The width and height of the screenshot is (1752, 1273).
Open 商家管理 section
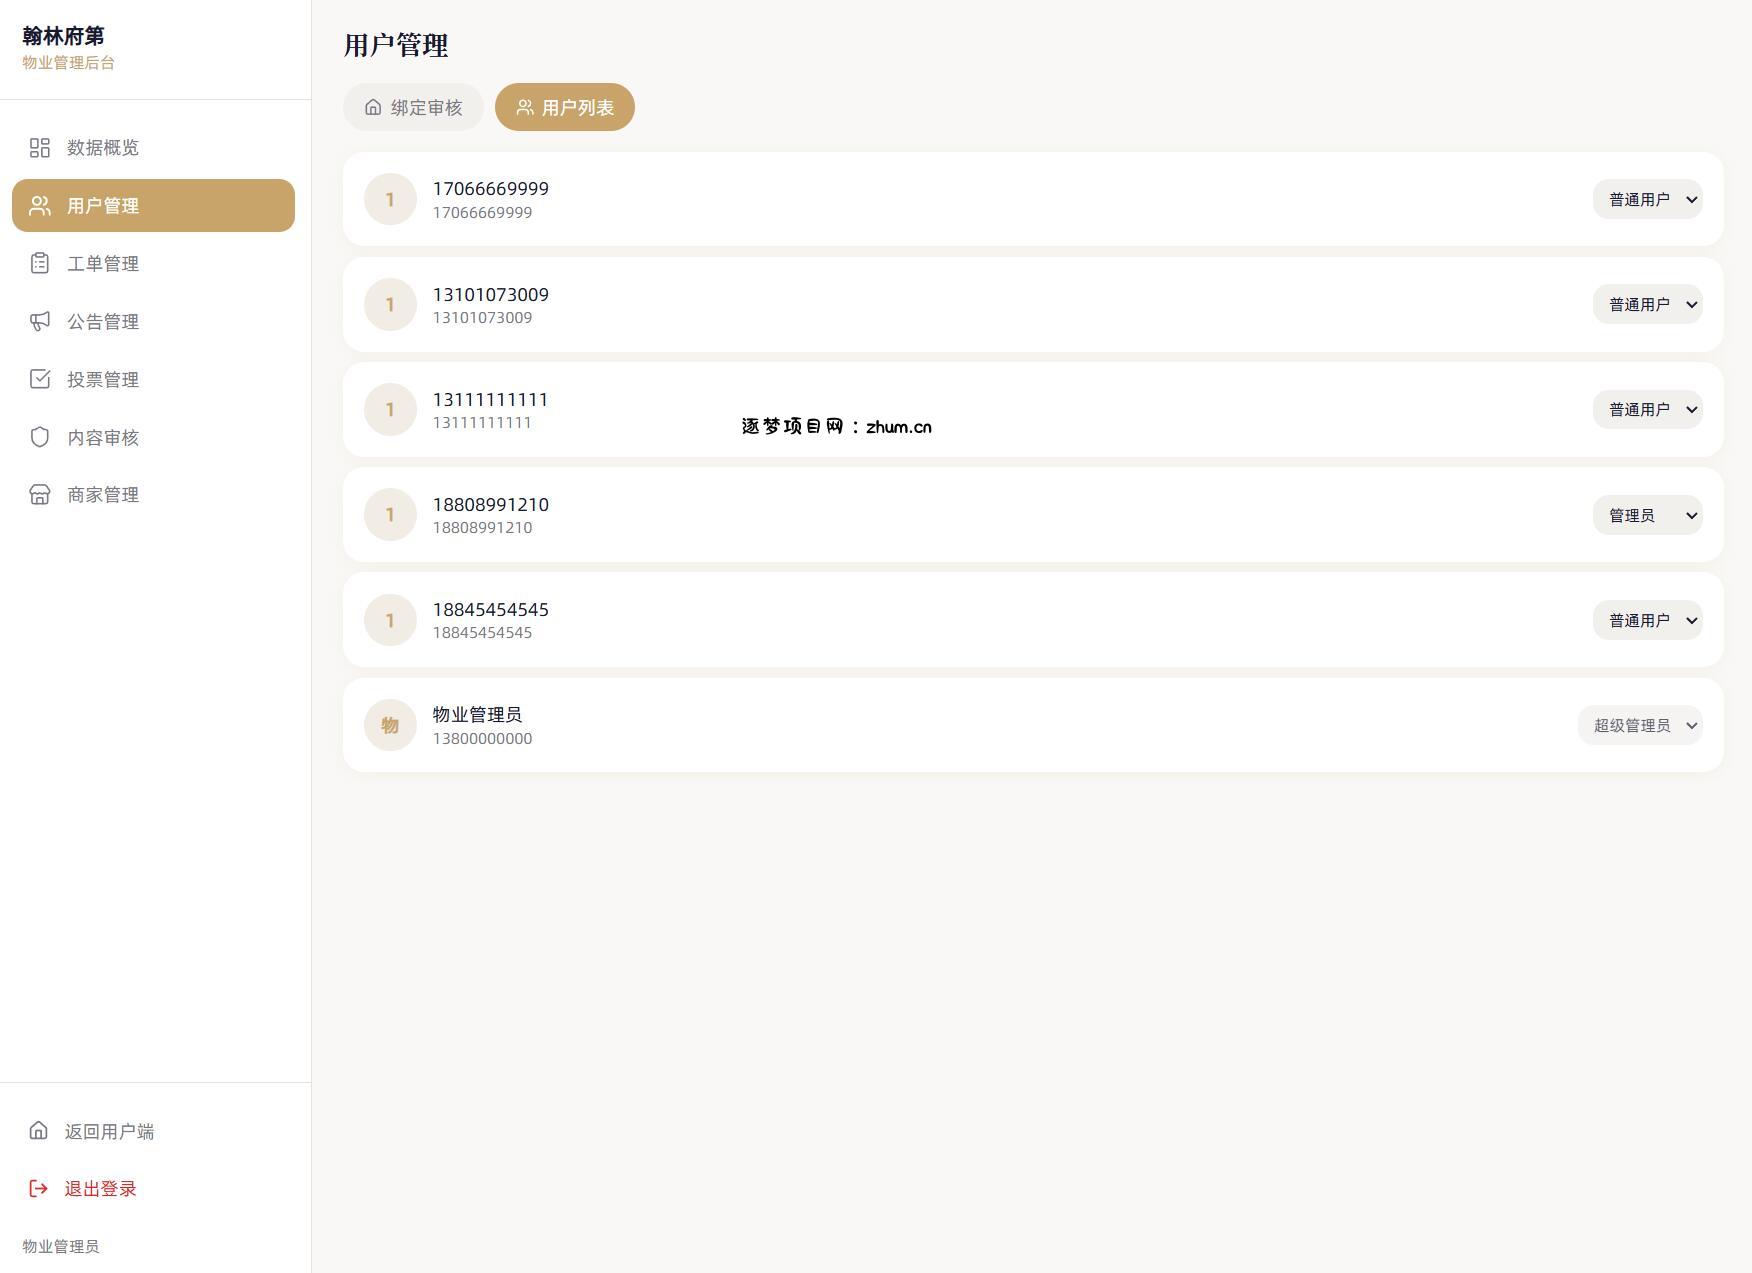click(153, 495)
